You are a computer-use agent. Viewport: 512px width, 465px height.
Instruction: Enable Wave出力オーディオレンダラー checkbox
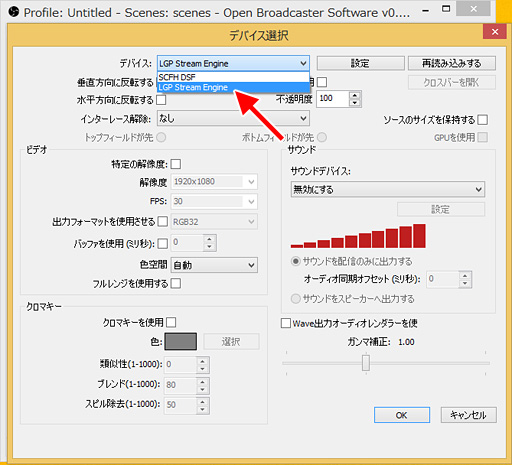pos(286,323)
